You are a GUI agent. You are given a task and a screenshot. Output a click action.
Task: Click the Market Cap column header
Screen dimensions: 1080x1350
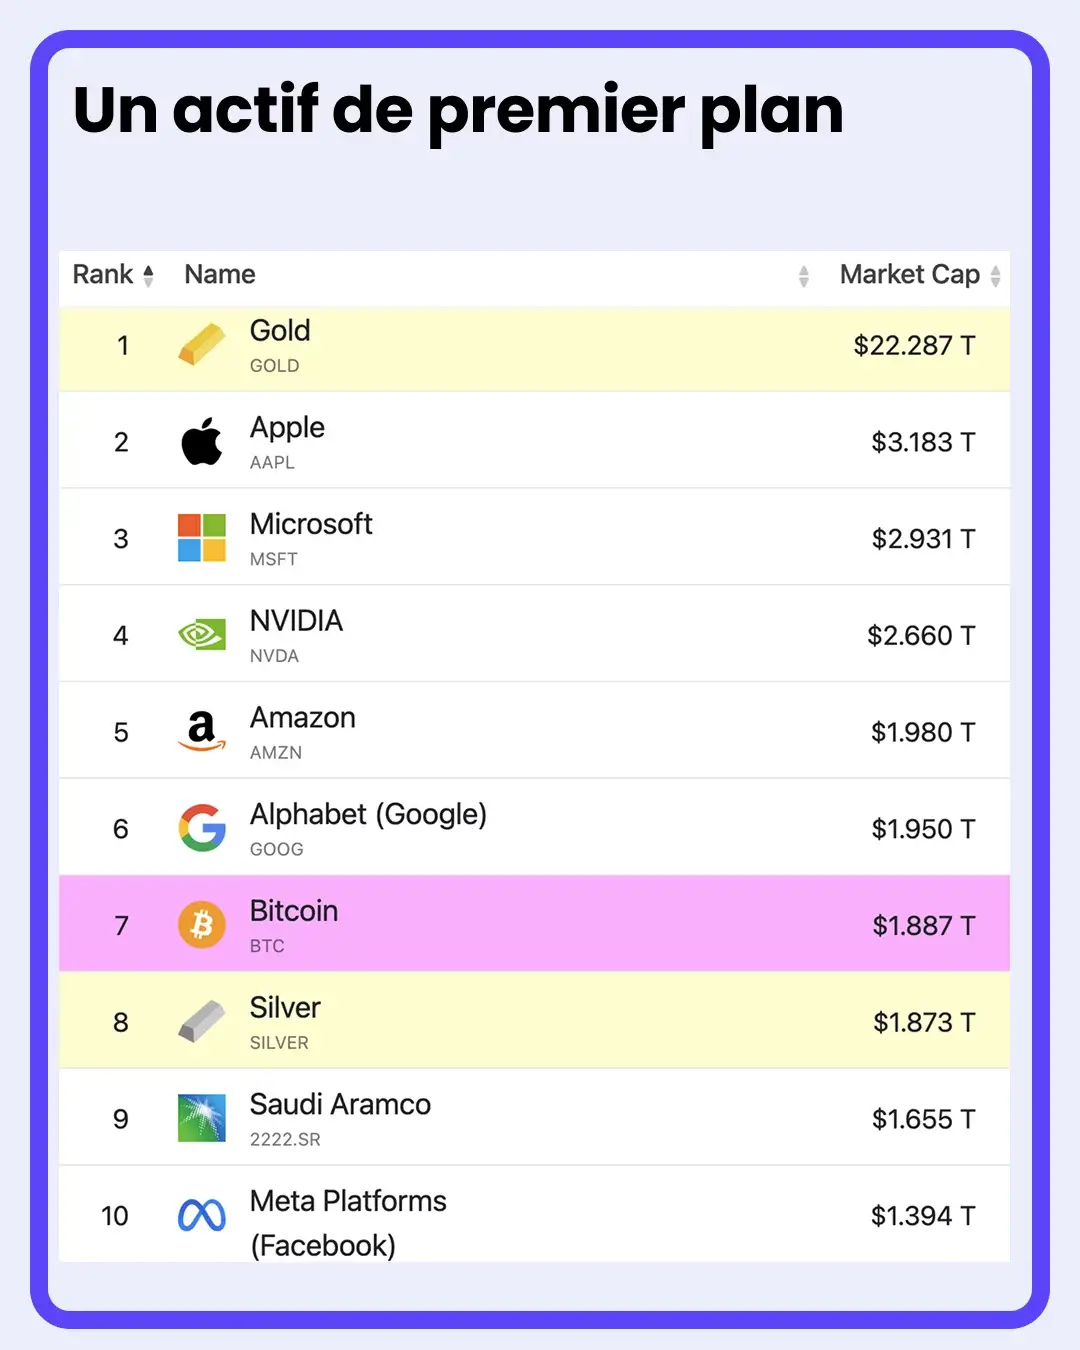click(909, 274)
